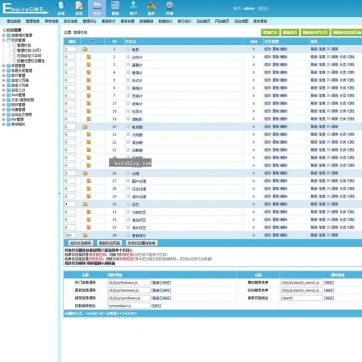362x362 pixels.
Task: Select the highlighted 栏目 (Column) navigation icon
Action: click(x=97, y=8)
